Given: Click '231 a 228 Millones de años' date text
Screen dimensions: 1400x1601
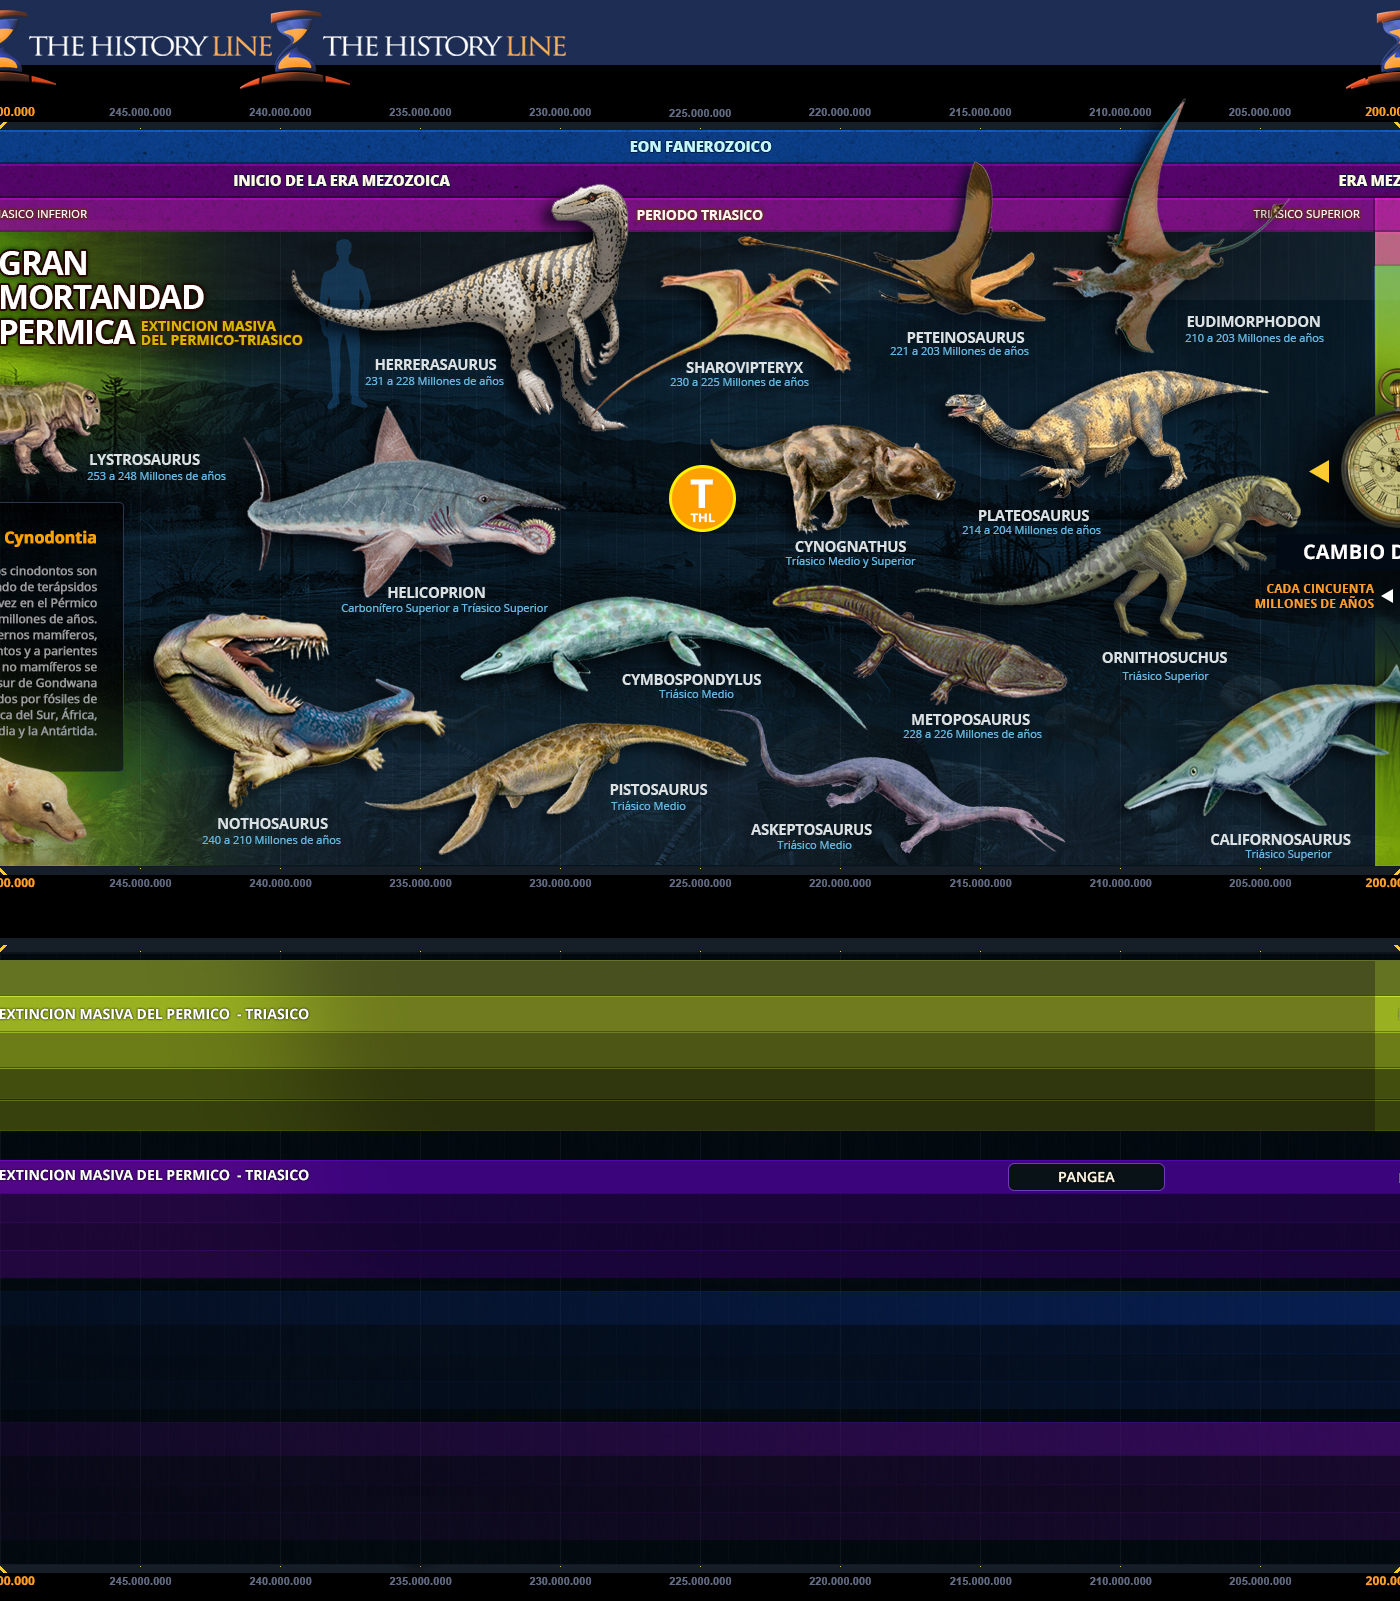Looking at the screenshot, I should (434, 381).
